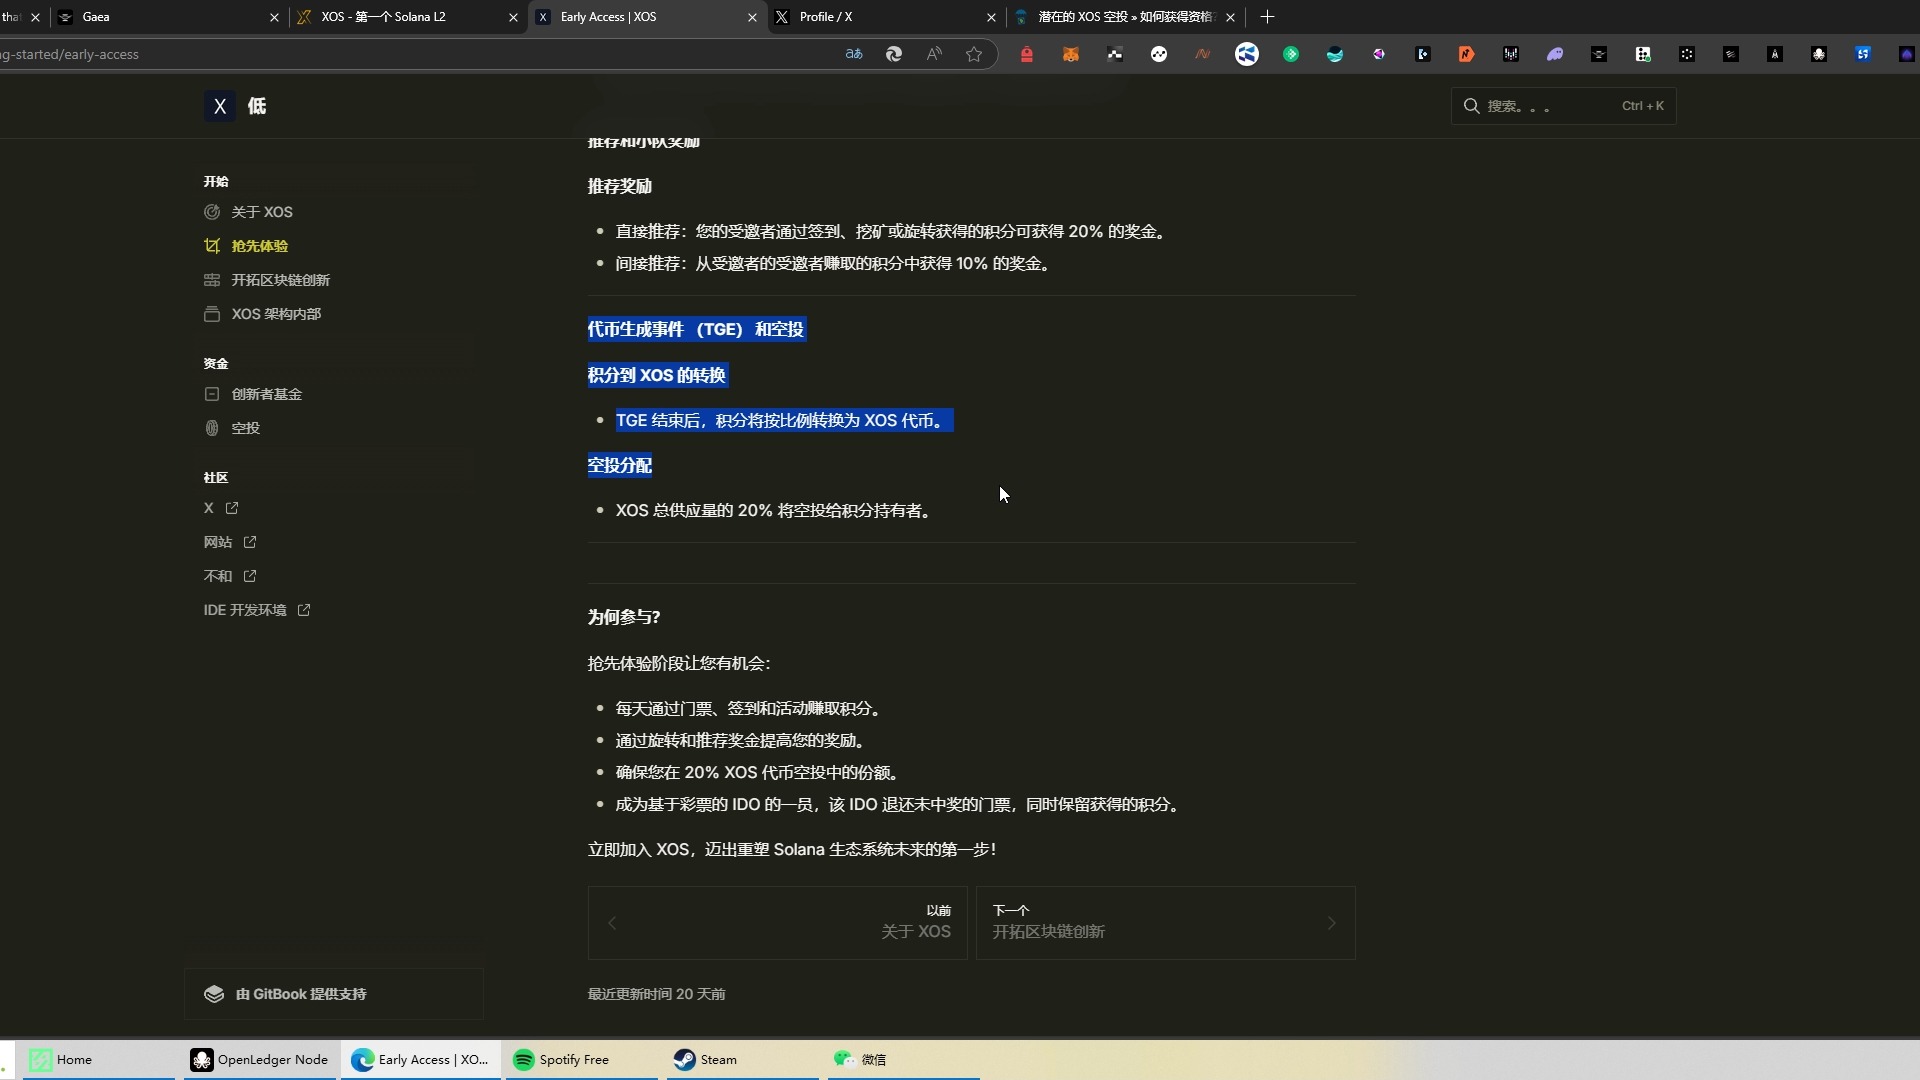The image size is (1920, 1080).
Task: Go to previous page 关于 XOS card
Action: (777, 923)
